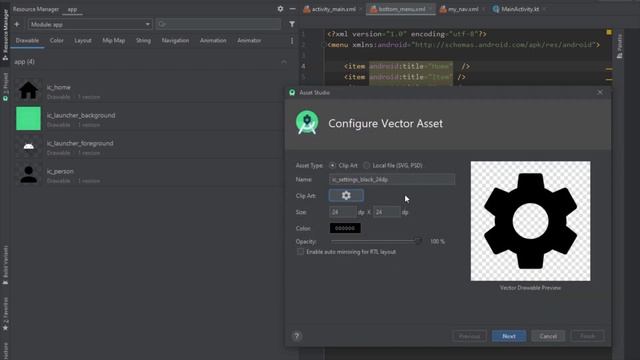Screen dimensions: 640x360
Task: Select the ic_launcher_foreground drawable icon
Action: (28, 146)
